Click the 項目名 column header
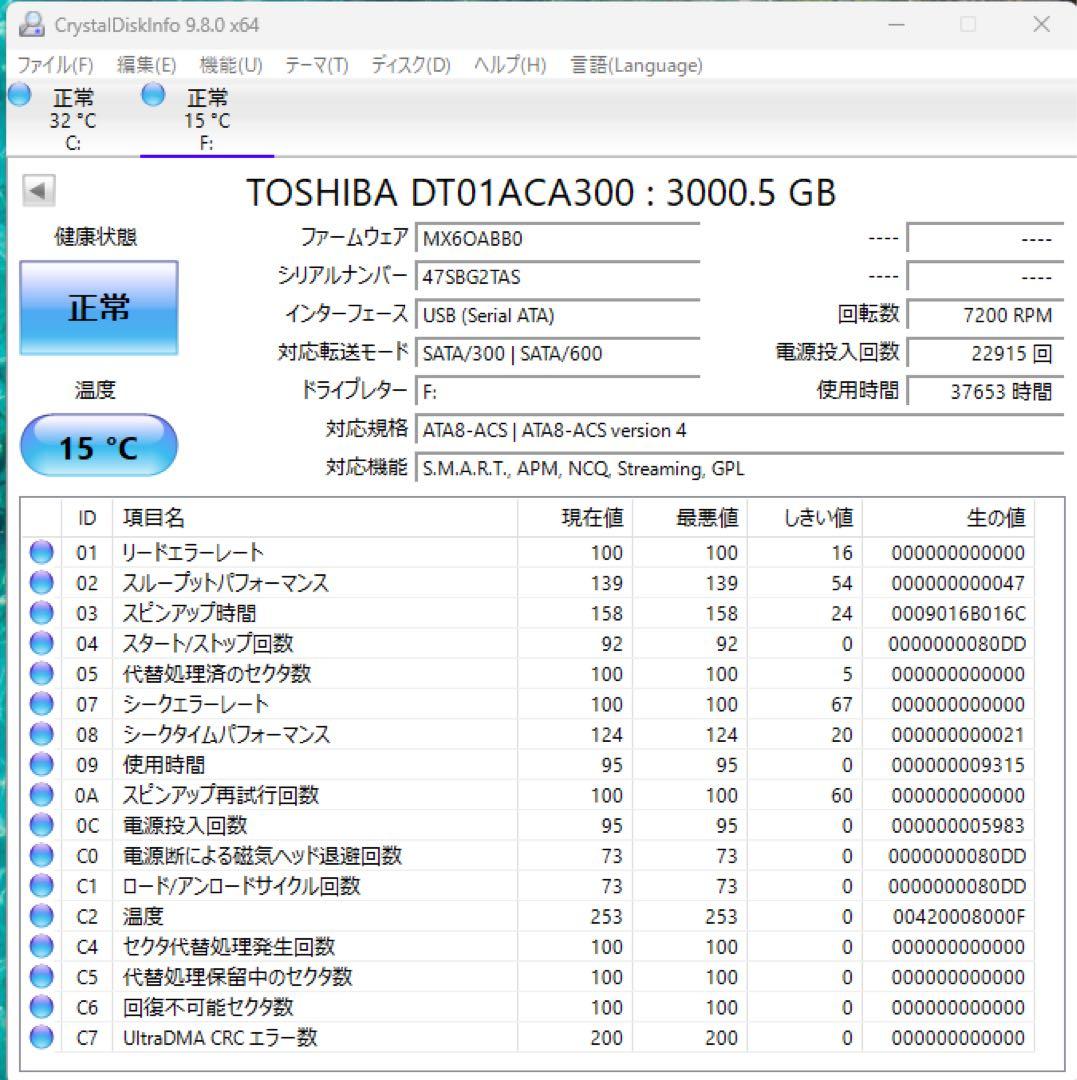The width and height of the screenshot is (1077, 1080). [315, 517]
